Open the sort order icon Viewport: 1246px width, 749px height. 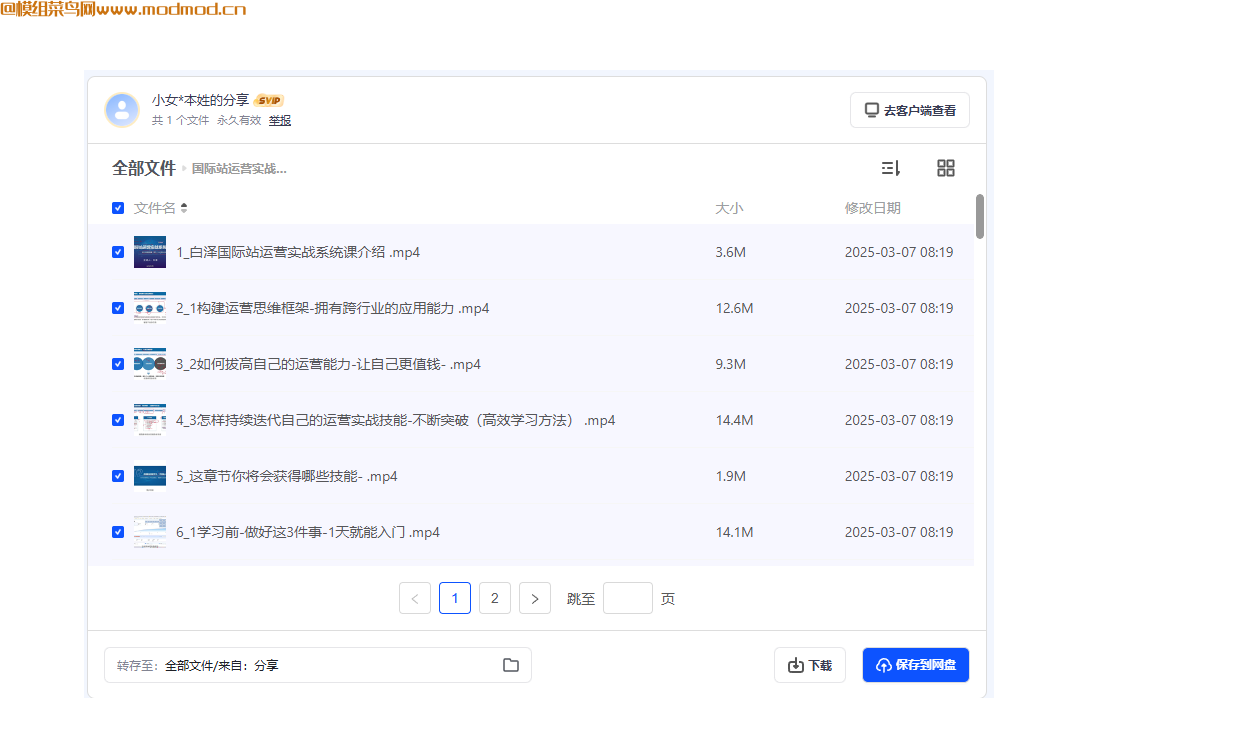coord(891,168)
